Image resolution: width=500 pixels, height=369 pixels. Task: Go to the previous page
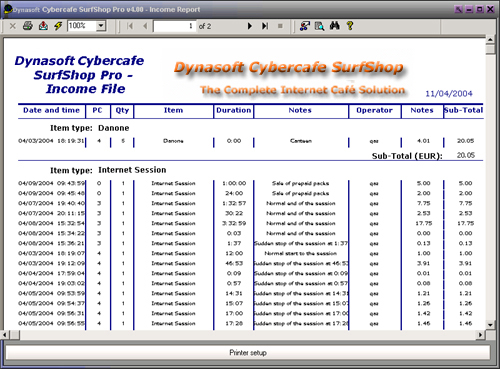tap(145, 26)
